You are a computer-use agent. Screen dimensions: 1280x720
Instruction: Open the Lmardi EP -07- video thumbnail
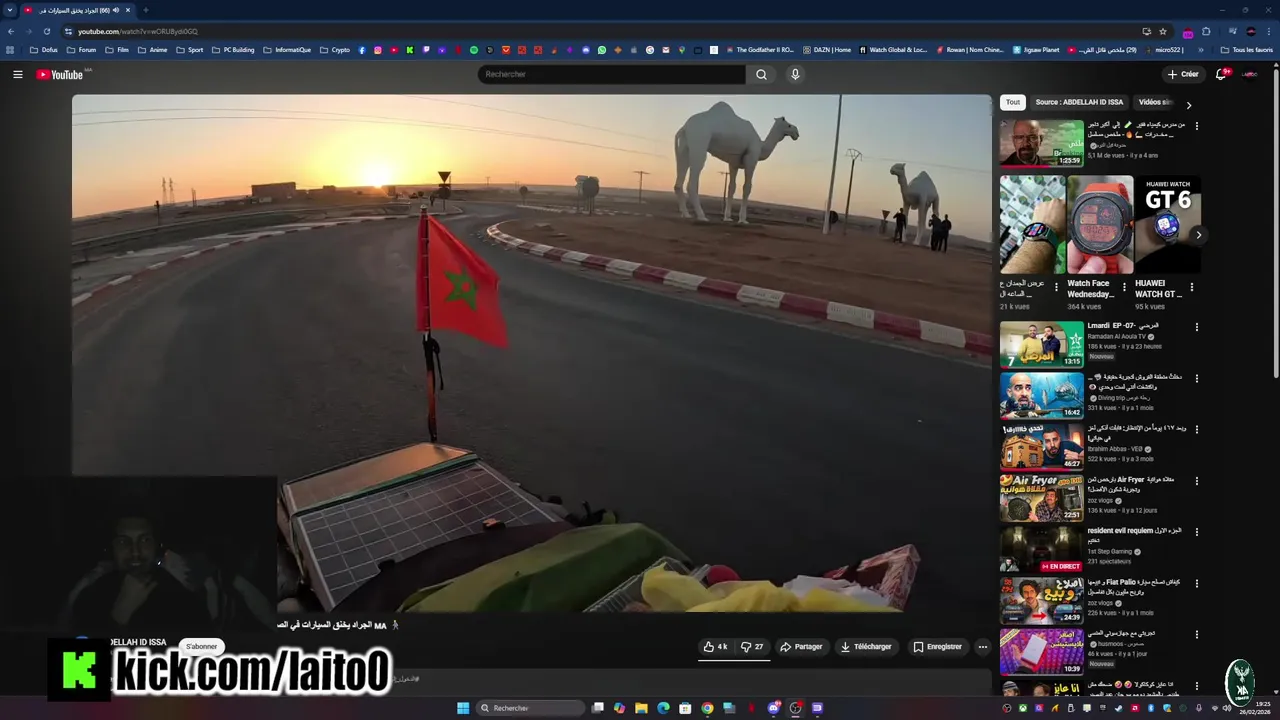click(1041, 344)
